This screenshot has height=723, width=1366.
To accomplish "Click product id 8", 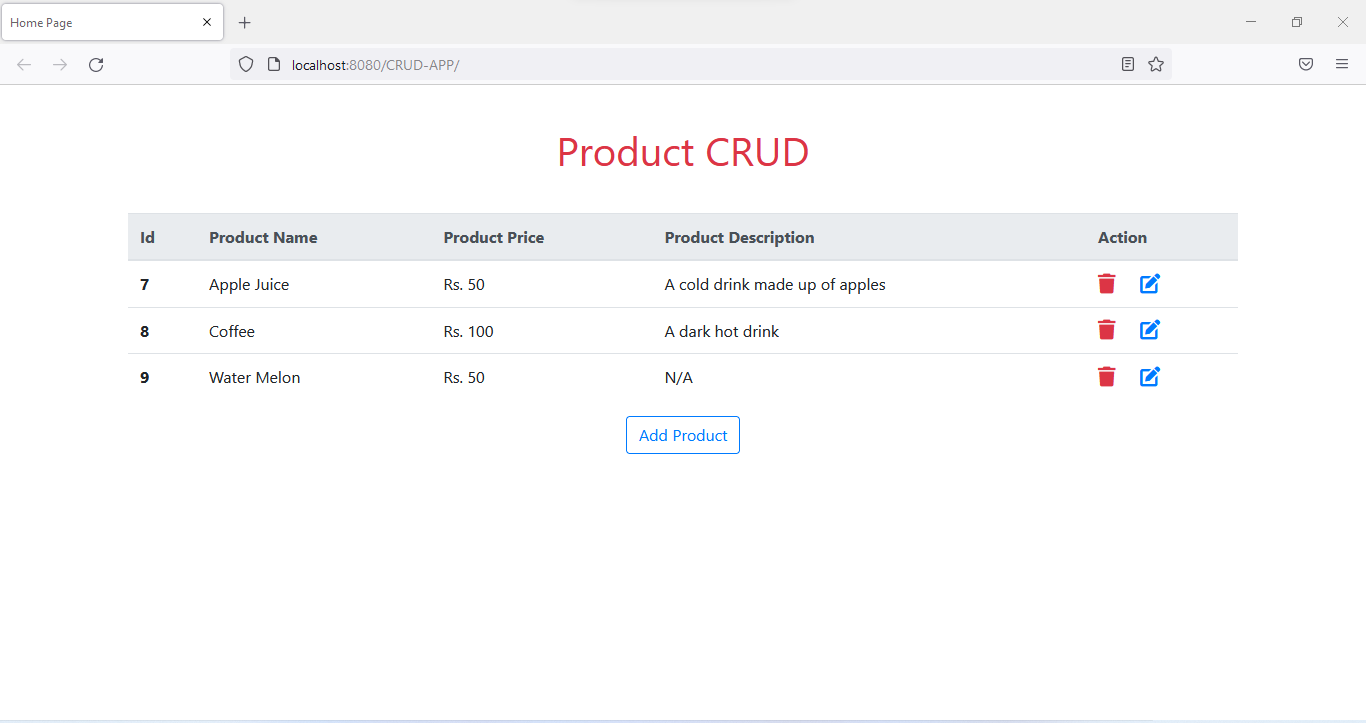I will tap(145, 332).
